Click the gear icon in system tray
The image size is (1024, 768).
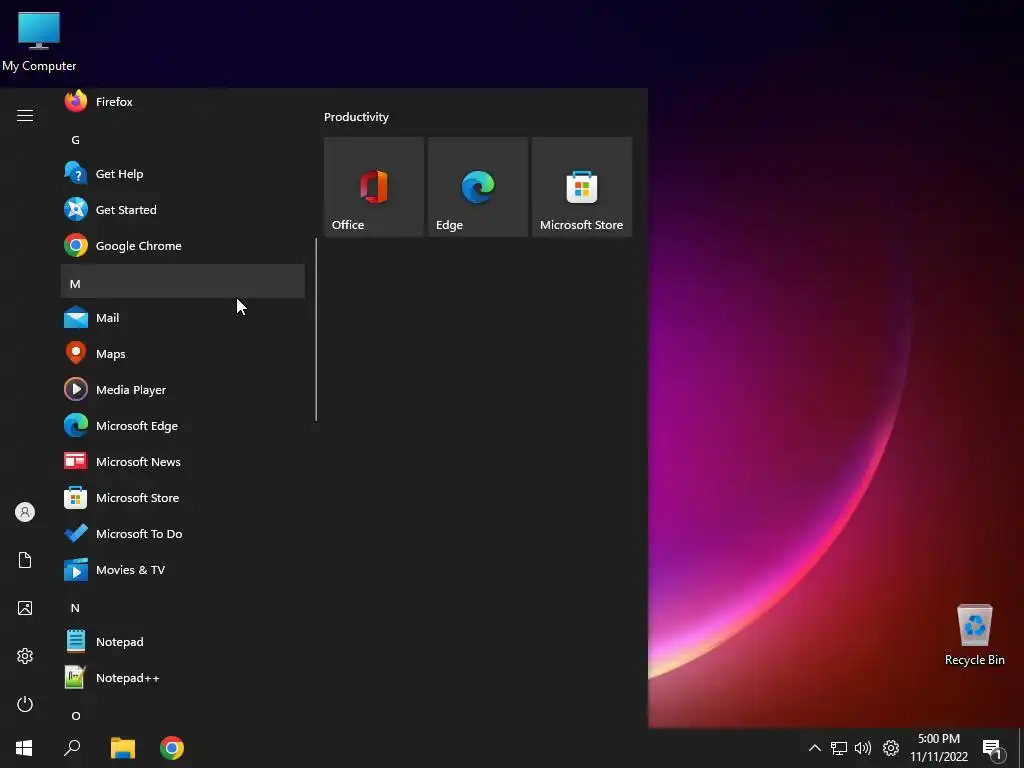pyautogui.click(x=891, y=748)
